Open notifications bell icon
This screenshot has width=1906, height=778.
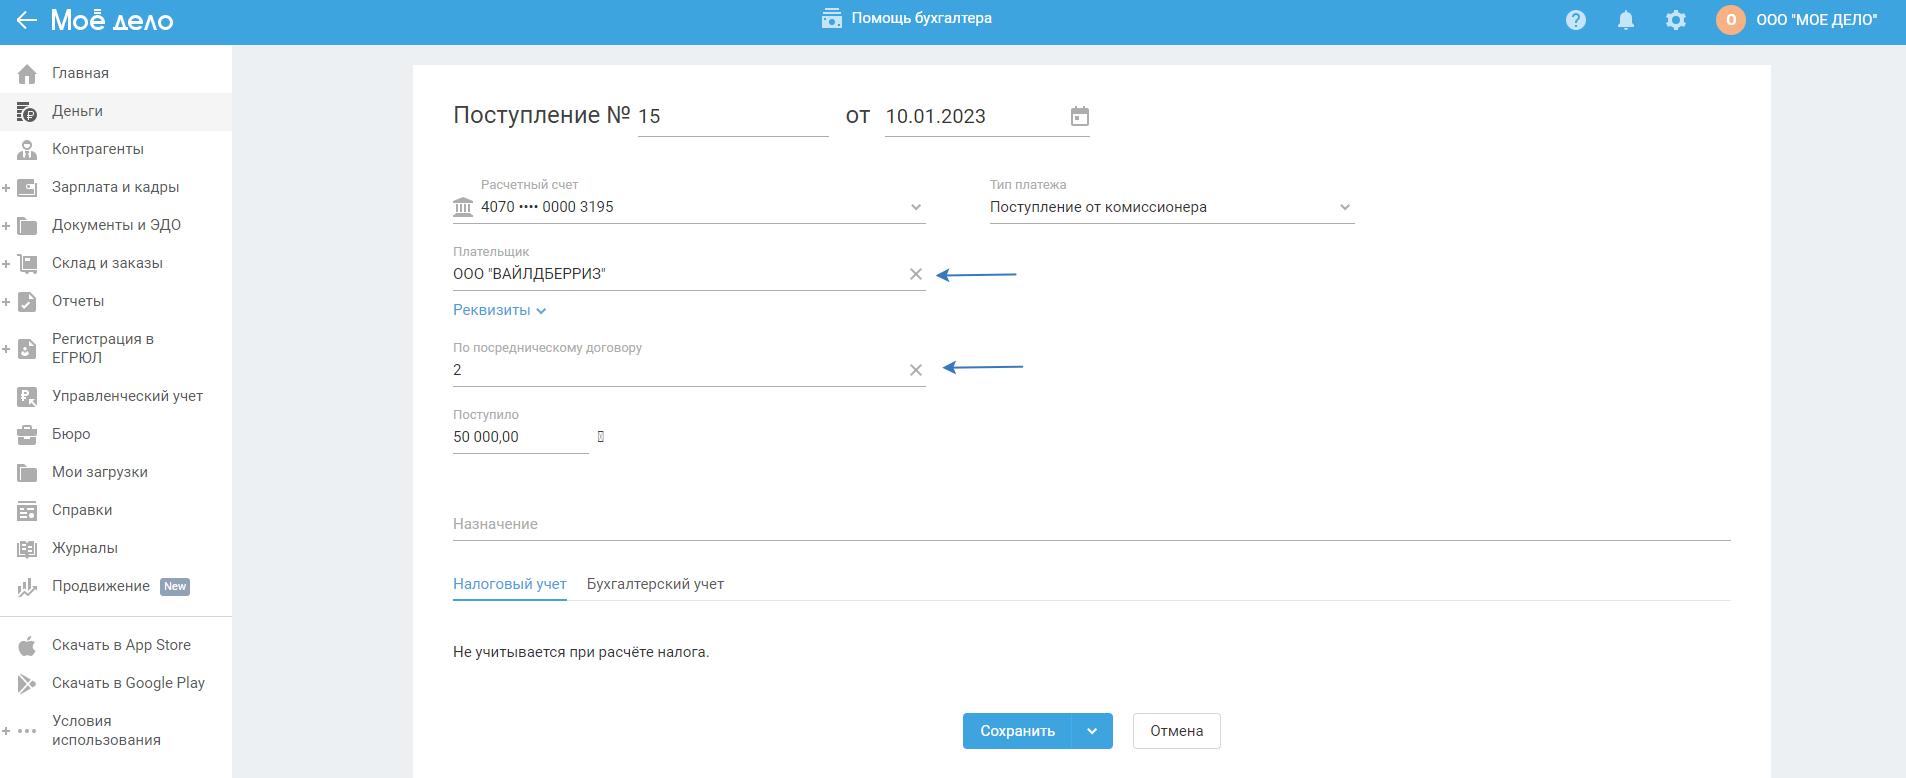[x=1626, y=20]
